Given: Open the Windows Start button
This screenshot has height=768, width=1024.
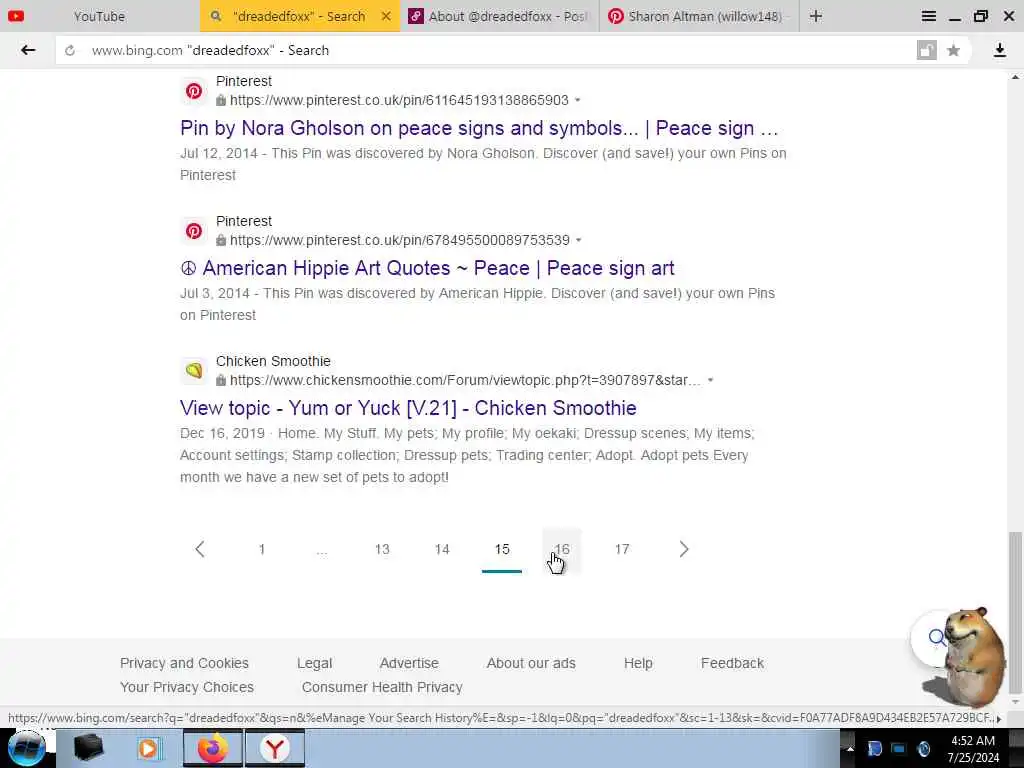Looking at the screenshot, I should pyautogui.click(x=26, y=748).
